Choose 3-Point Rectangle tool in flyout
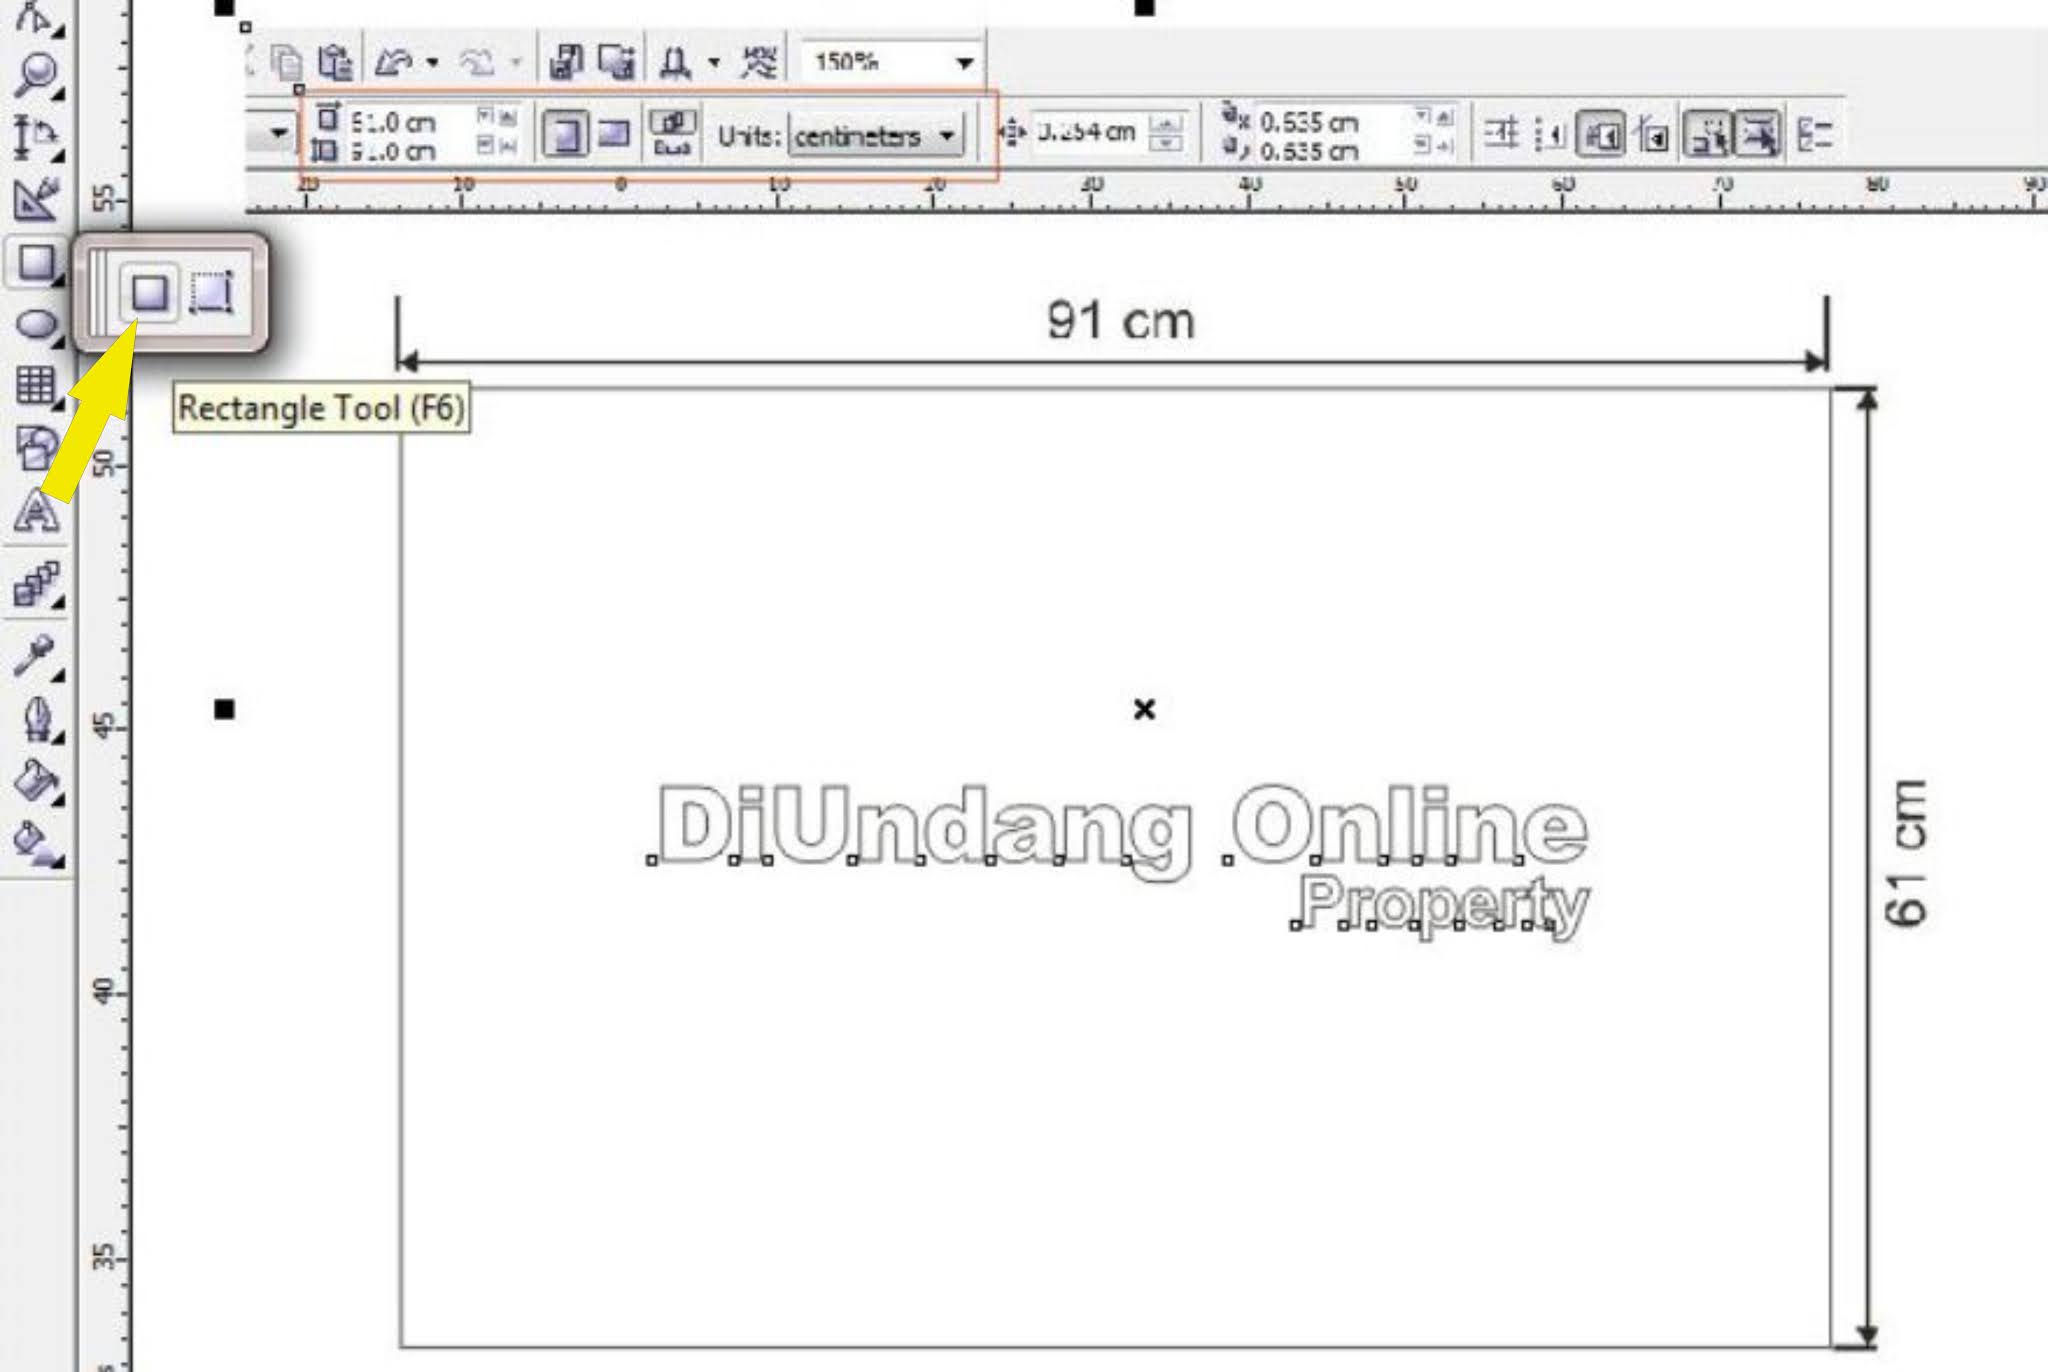Image resolution: width=2048 pixels, height=1372 pixels. (x=211, y=293)
